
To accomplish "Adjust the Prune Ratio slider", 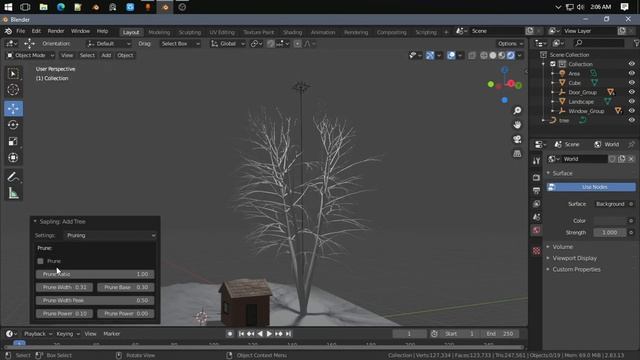I will click(95, 274).
